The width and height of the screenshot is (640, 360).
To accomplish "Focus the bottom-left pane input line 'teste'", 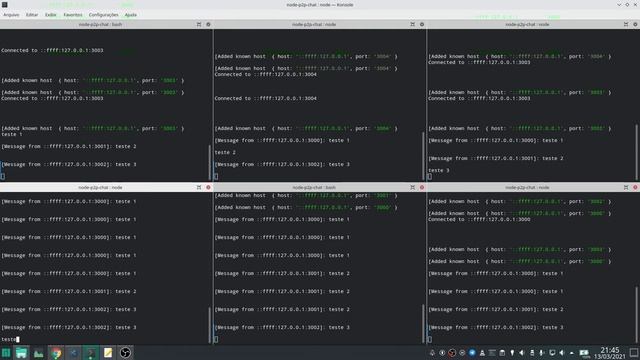I will click(10, 339).
